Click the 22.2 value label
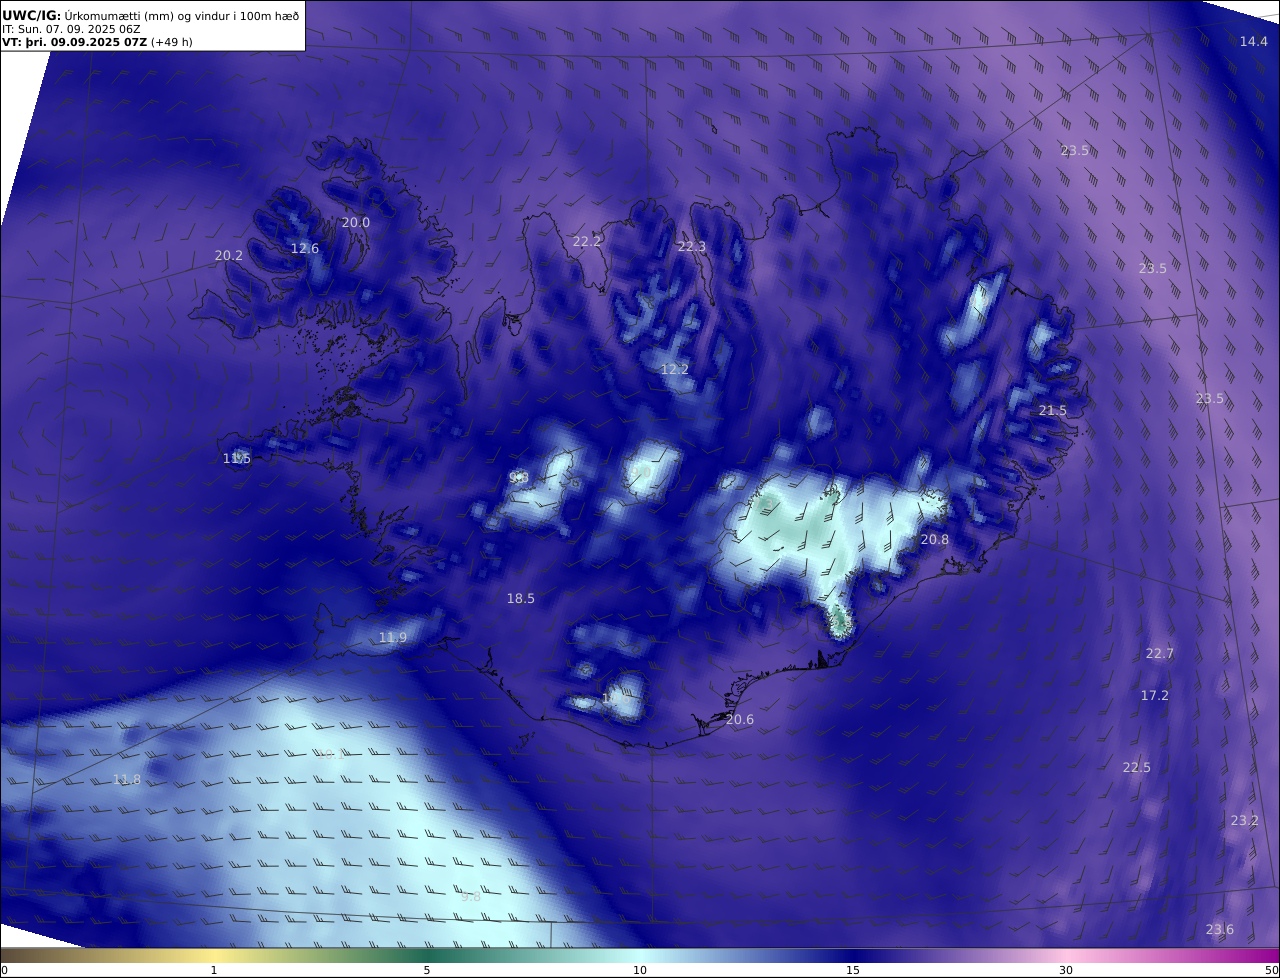This screenshot has height=978, width=1280. point(587,241)
